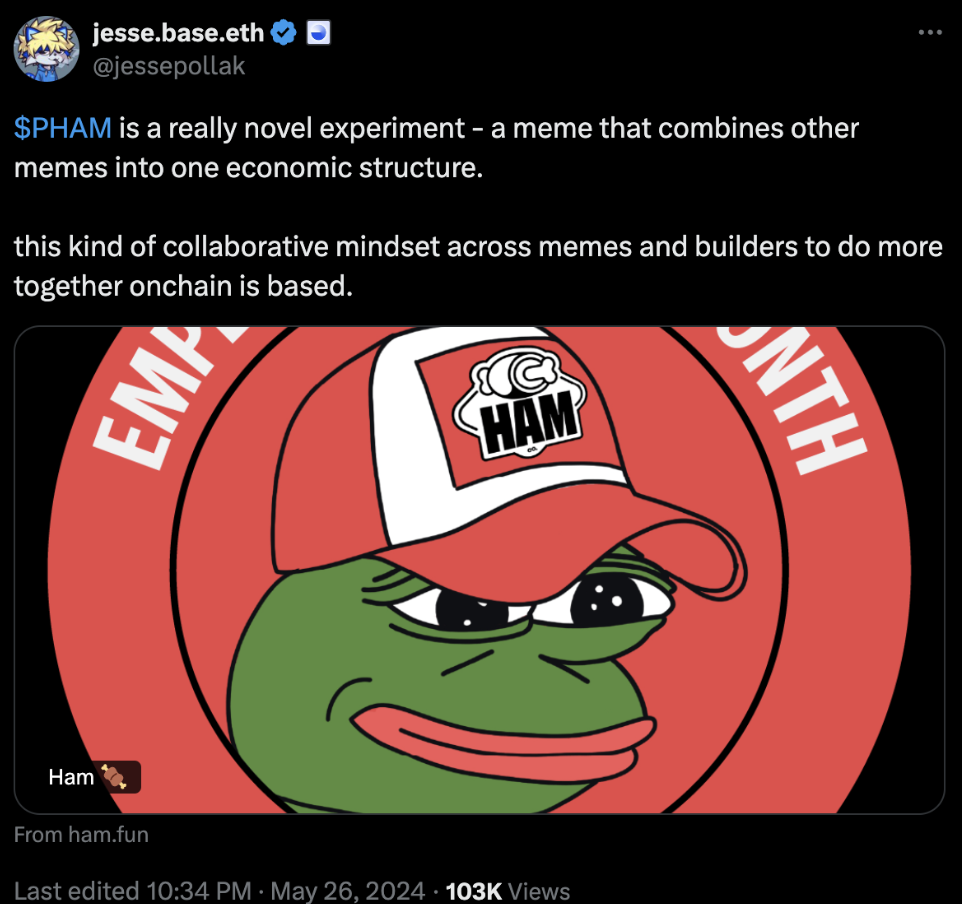This screenshot has width=962, height=904.
Task: Open the @jessepollak handle link
Action: tap(169, 66)
